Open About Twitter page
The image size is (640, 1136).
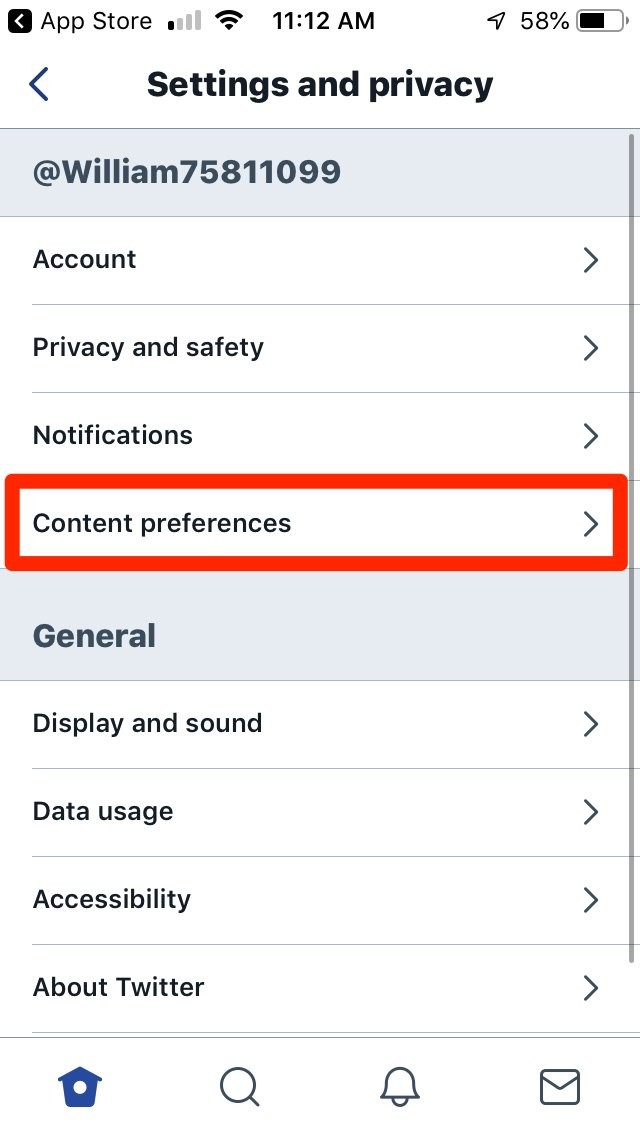pyautogui.click(x=119, y=987)
